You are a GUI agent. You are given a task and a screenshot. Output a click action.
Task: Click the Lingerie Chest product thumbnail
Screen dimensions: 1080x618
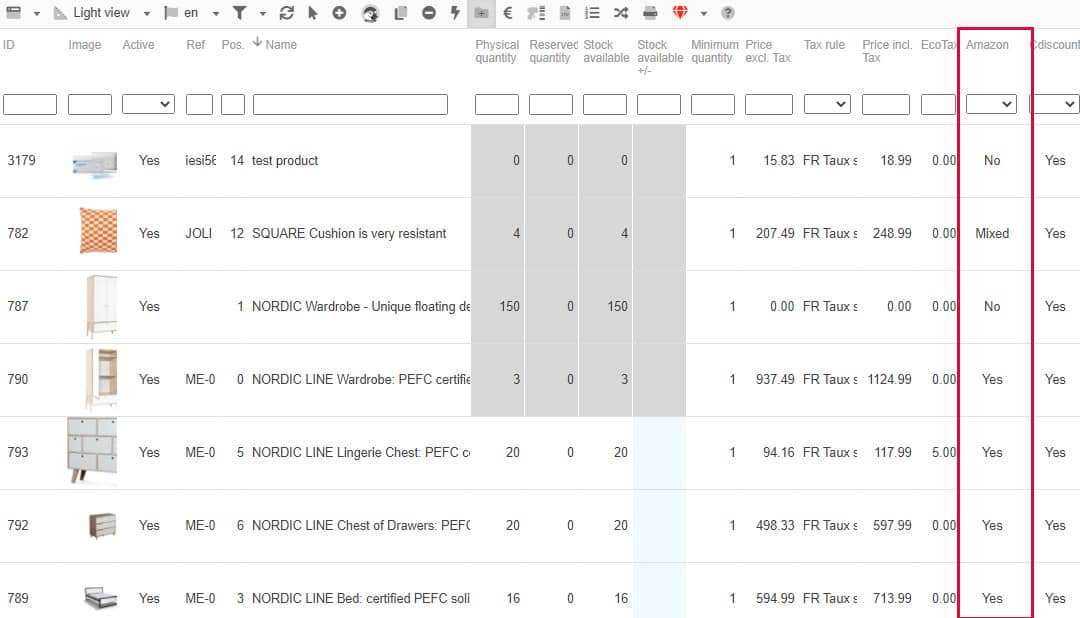[x=92, y=451]
